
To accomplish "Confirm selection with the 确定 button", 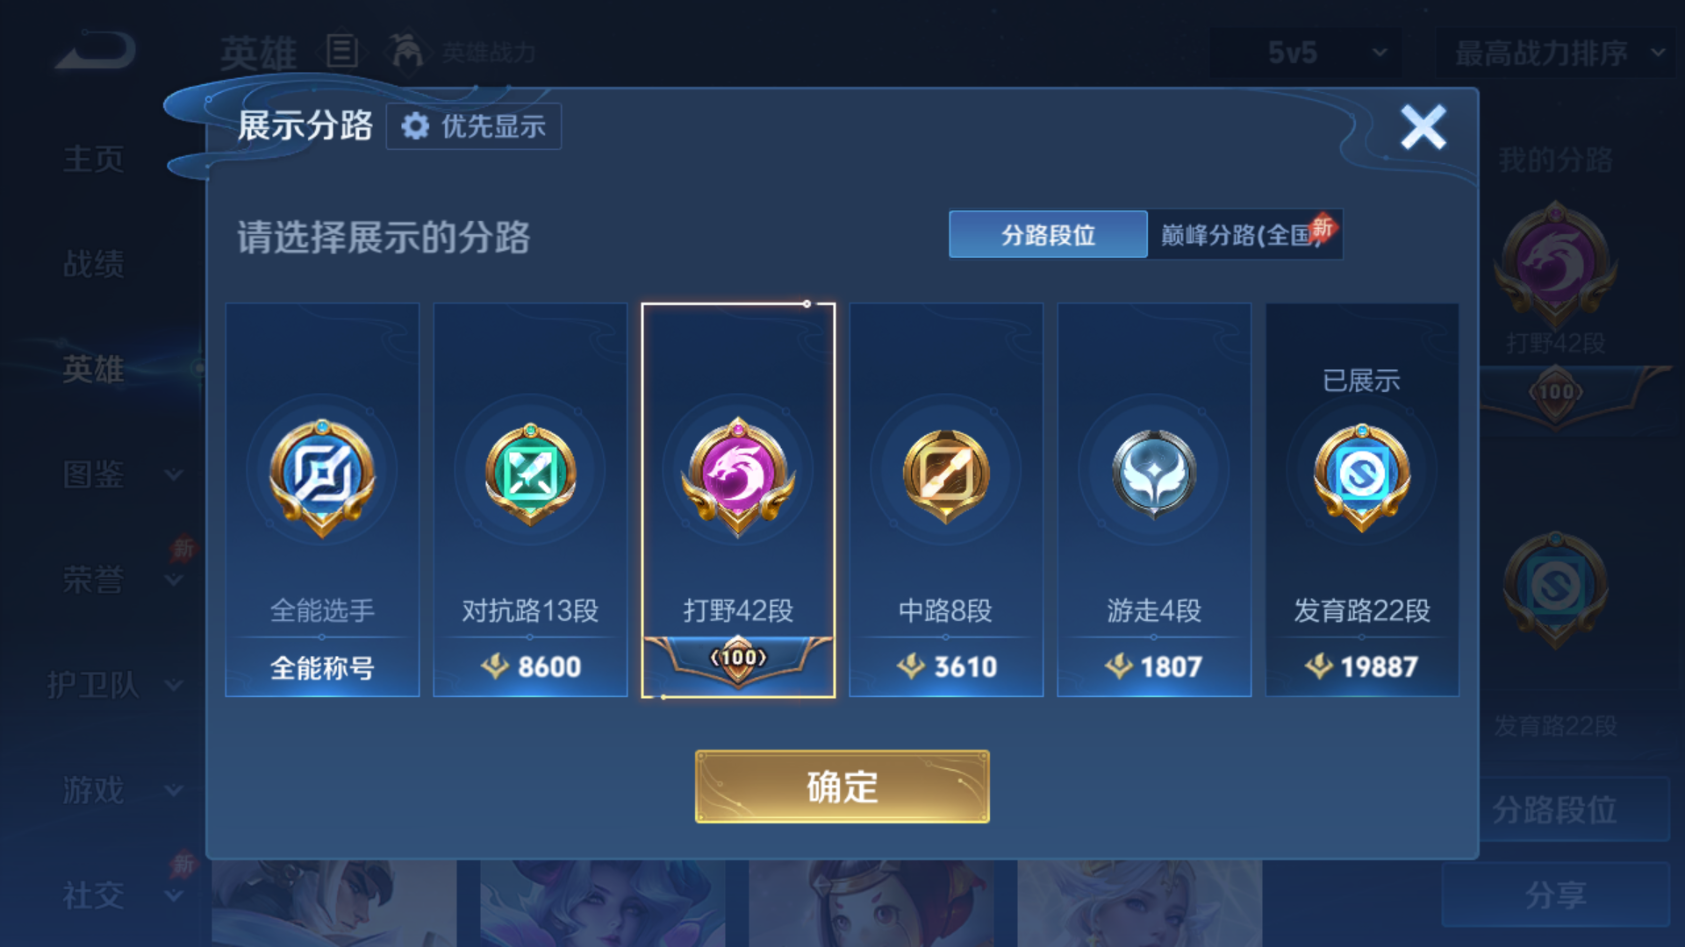I will [842, 787].
